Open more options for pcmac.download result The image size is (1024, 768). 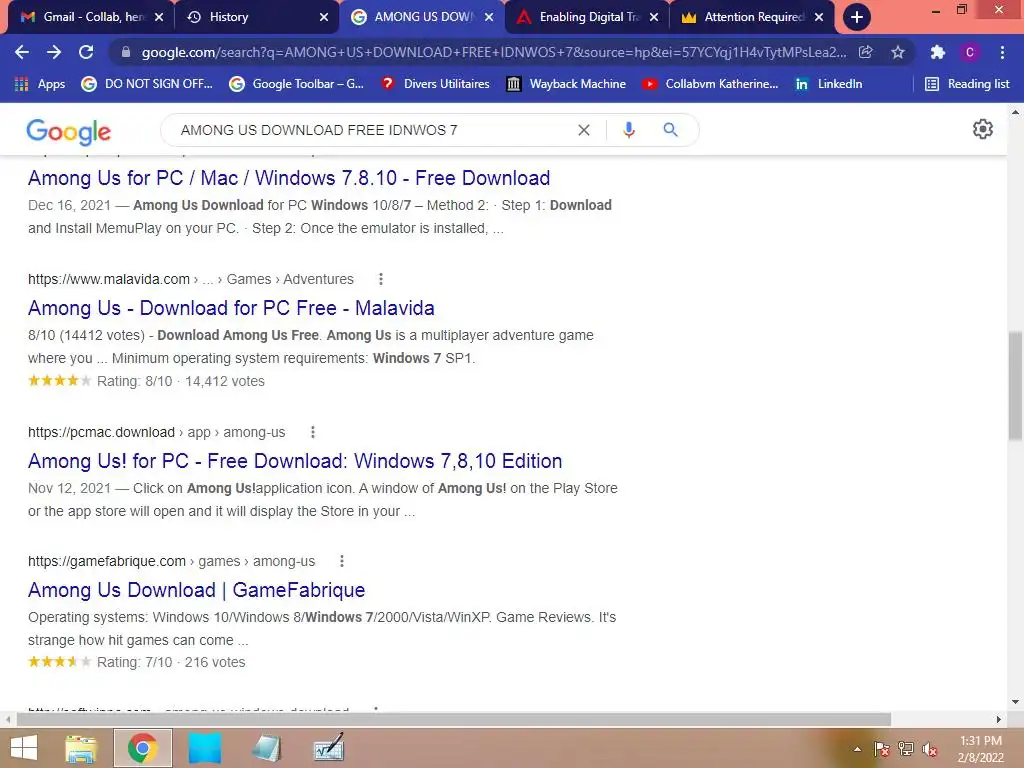coord(313,432)
